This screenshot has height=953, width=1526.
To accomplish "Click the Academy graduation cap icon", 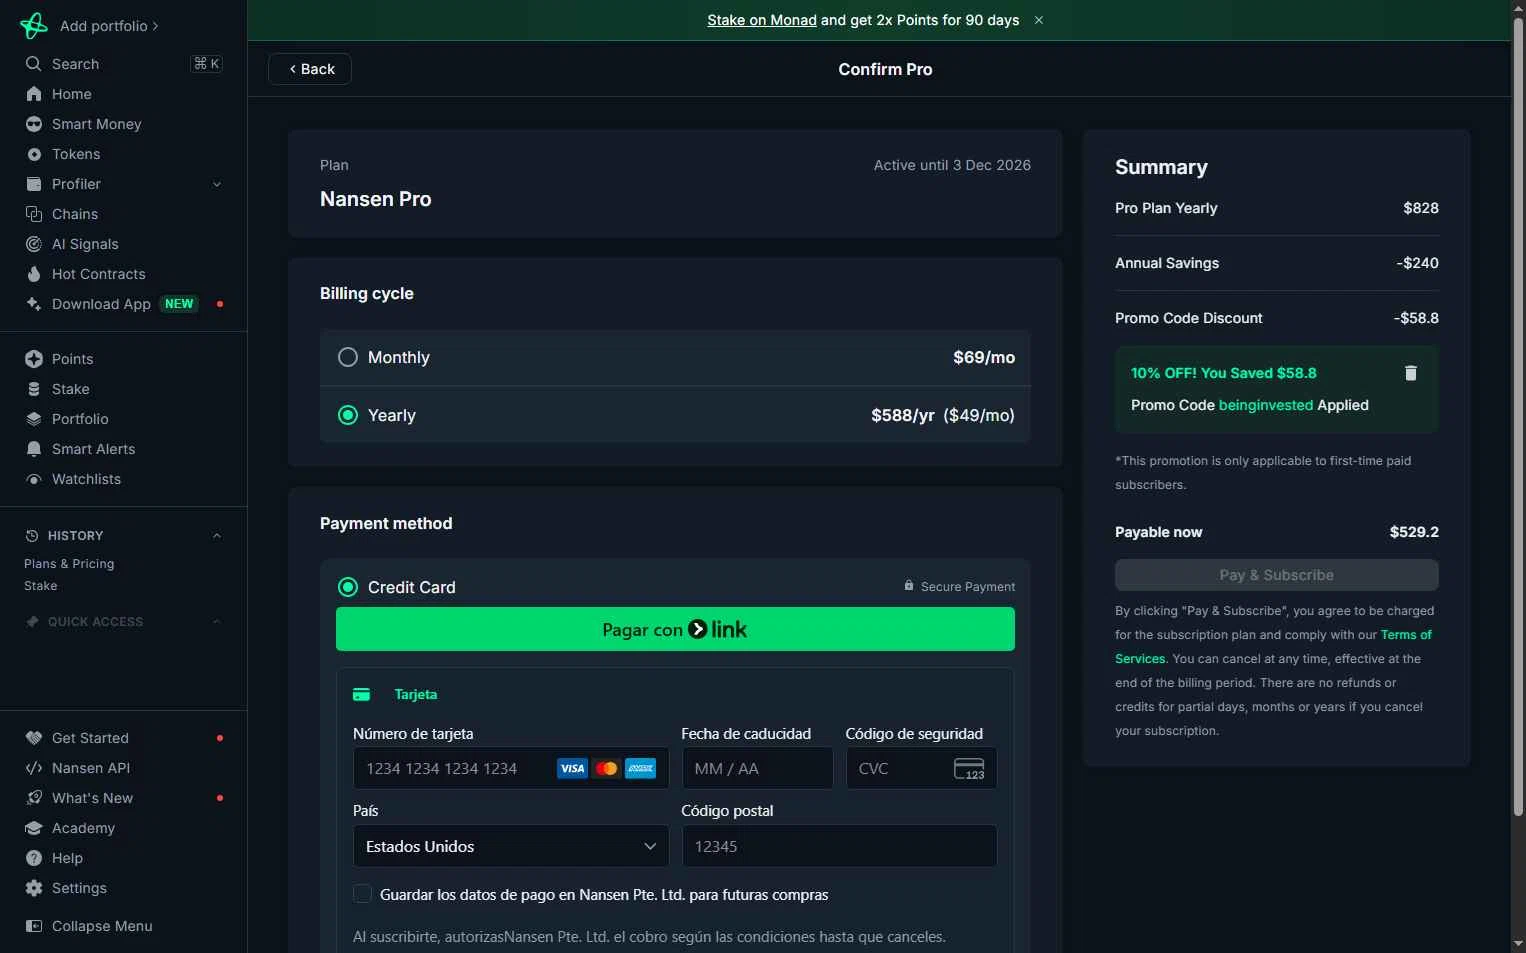I will click(x=34, y=828).
